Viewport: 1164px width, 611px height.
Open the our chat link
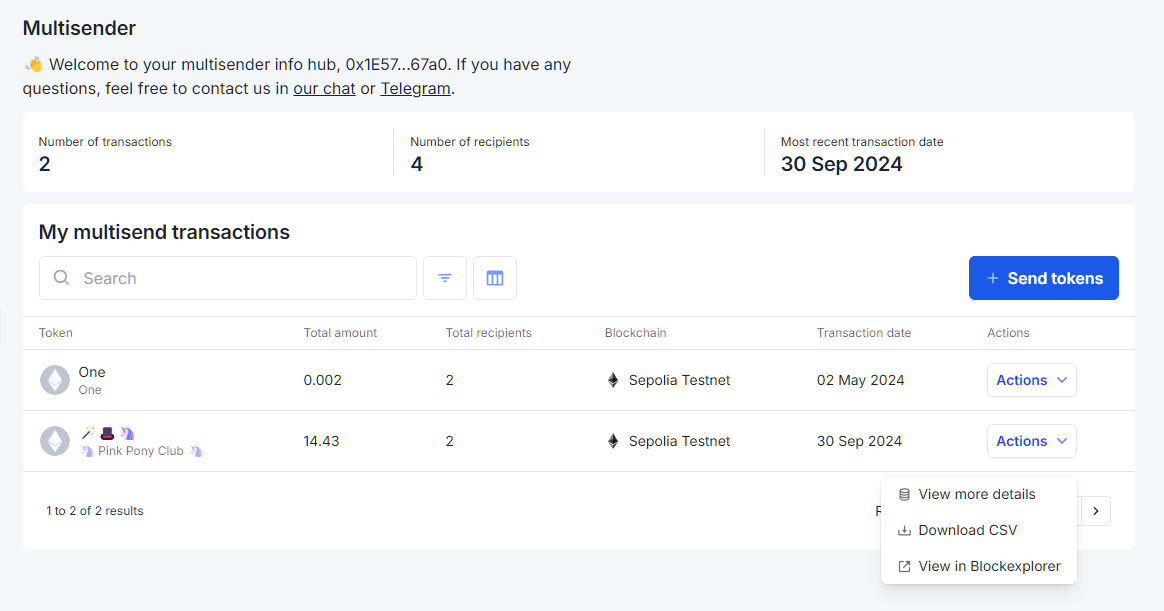pyautogui.click(x=324, y=88)
